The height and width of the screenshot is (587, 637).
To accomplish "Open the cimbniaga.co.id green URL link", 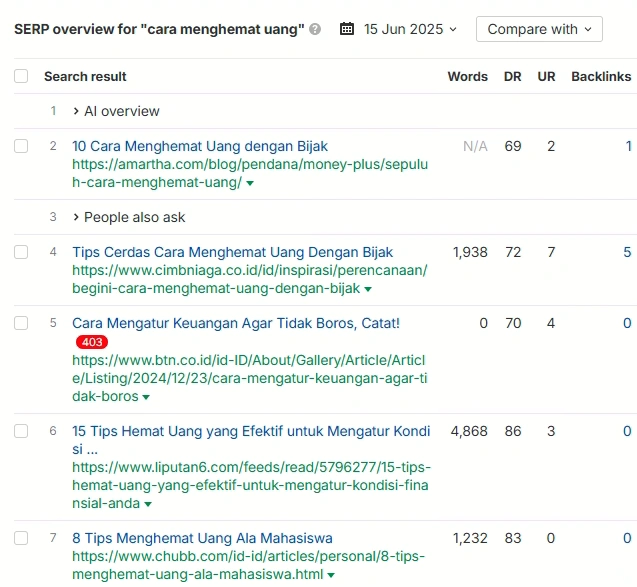I will 250,279.
